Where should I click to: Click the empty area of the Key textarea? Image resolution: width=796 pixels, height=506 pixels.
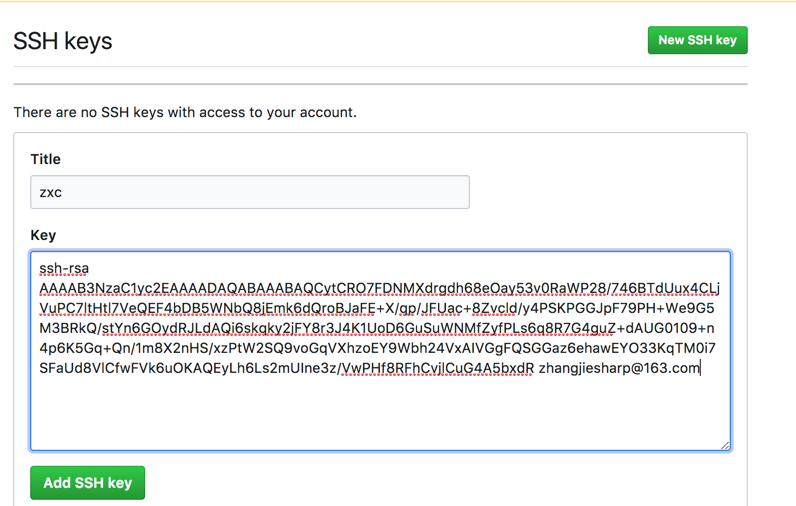pos(380,415)
